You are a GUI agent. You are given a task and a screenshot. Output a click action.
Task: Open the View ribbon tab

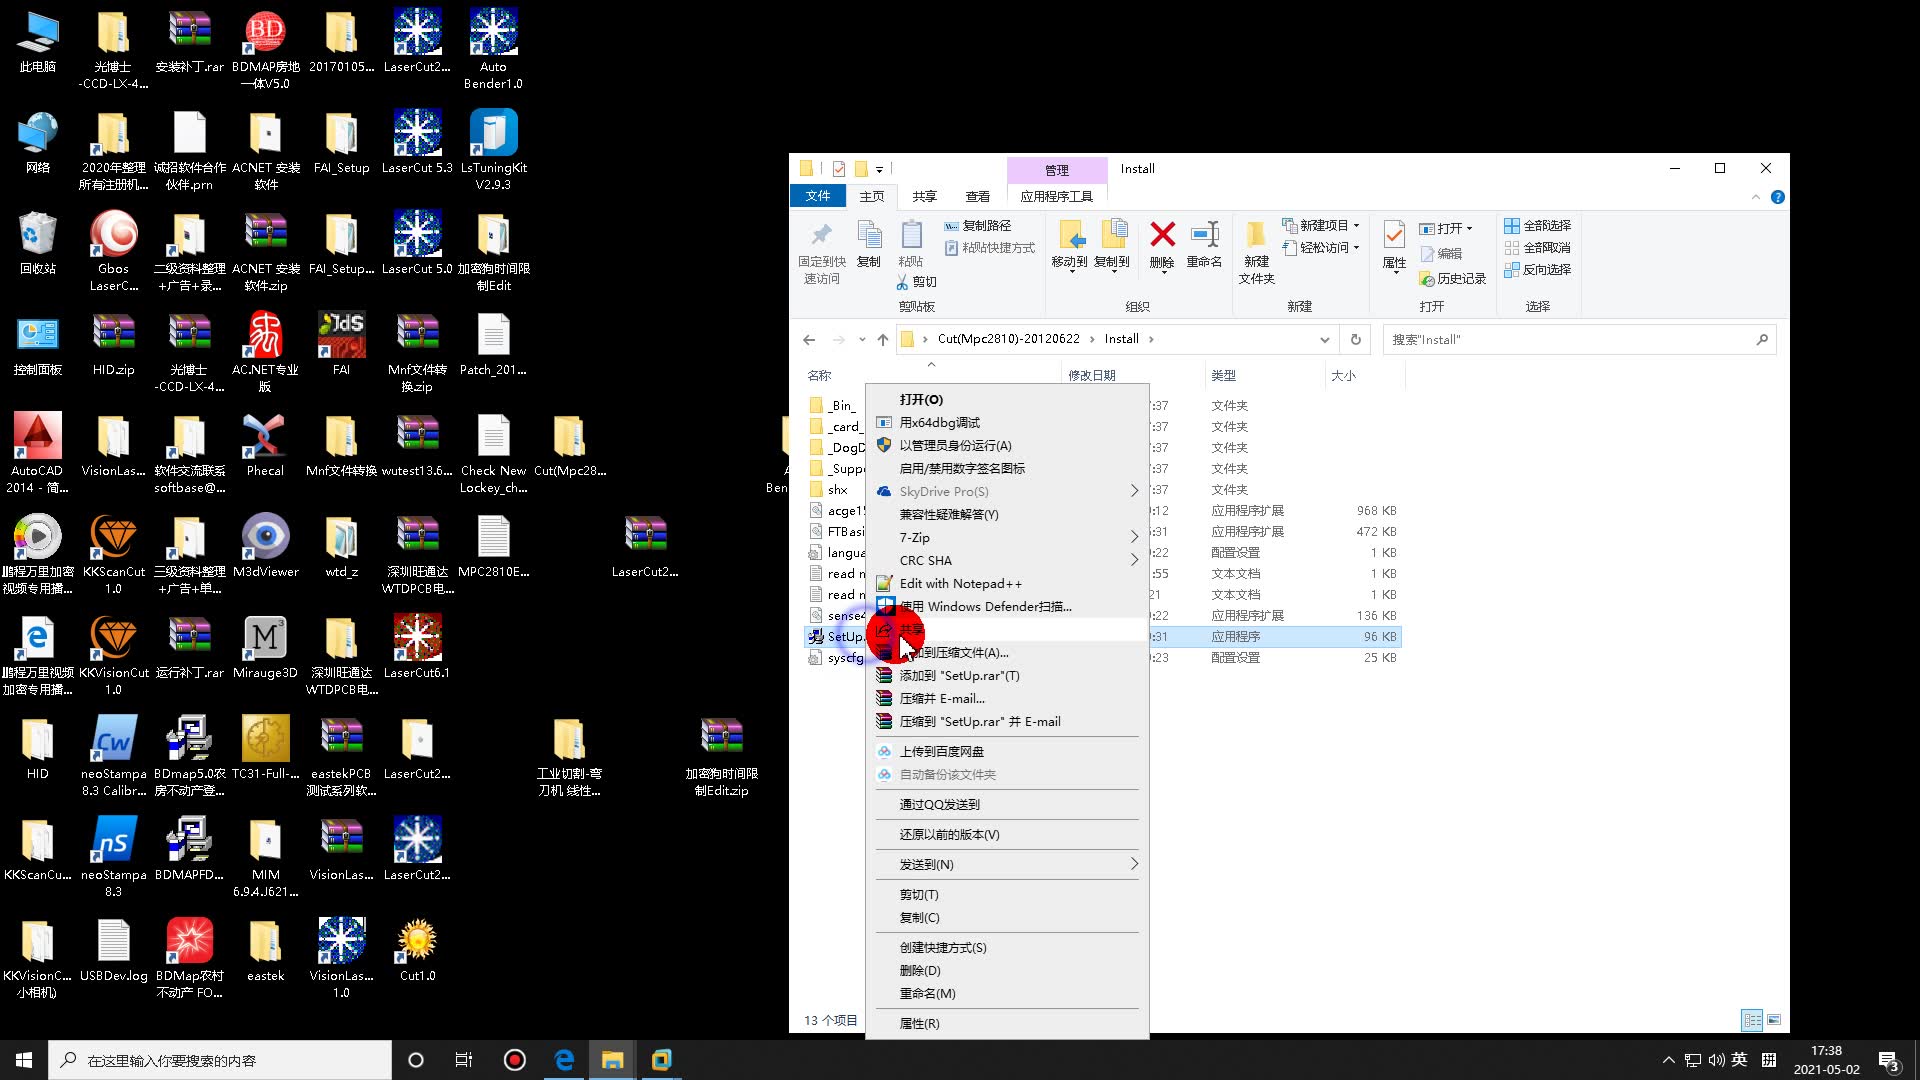(x=977, y=197)
